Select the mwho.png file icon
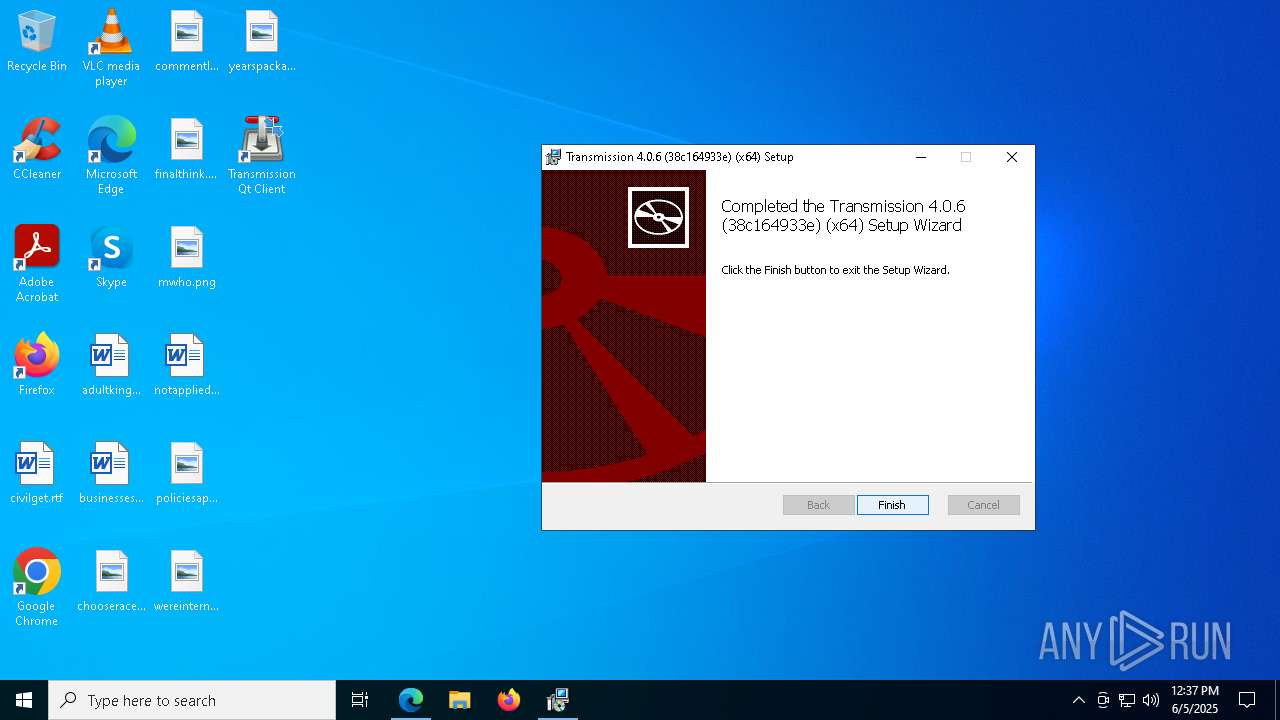The image size is (1280, 720). 187,258
